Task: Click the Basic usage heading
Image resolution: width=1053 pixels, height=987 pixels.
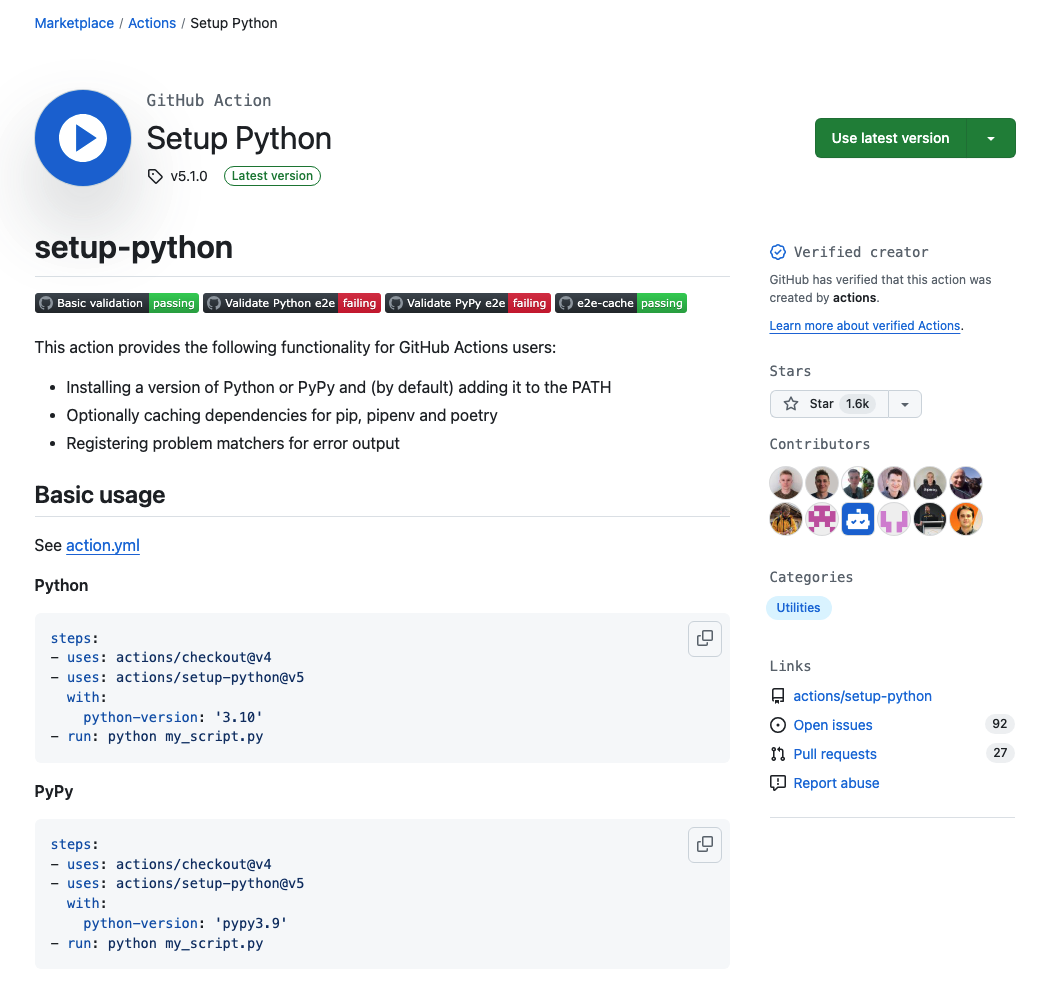Action: (x=100, y=495)
